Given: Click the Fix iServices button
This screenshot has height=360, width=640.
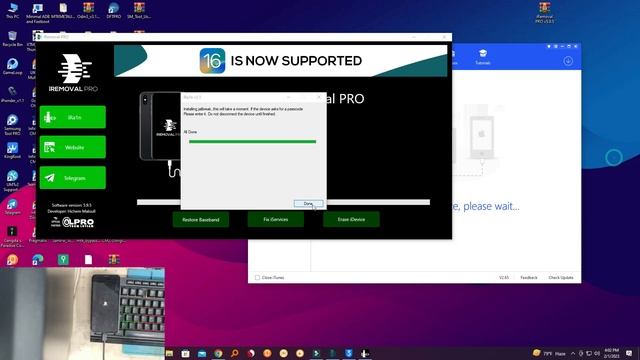Looking at the screenshot, I should [276, 219].
